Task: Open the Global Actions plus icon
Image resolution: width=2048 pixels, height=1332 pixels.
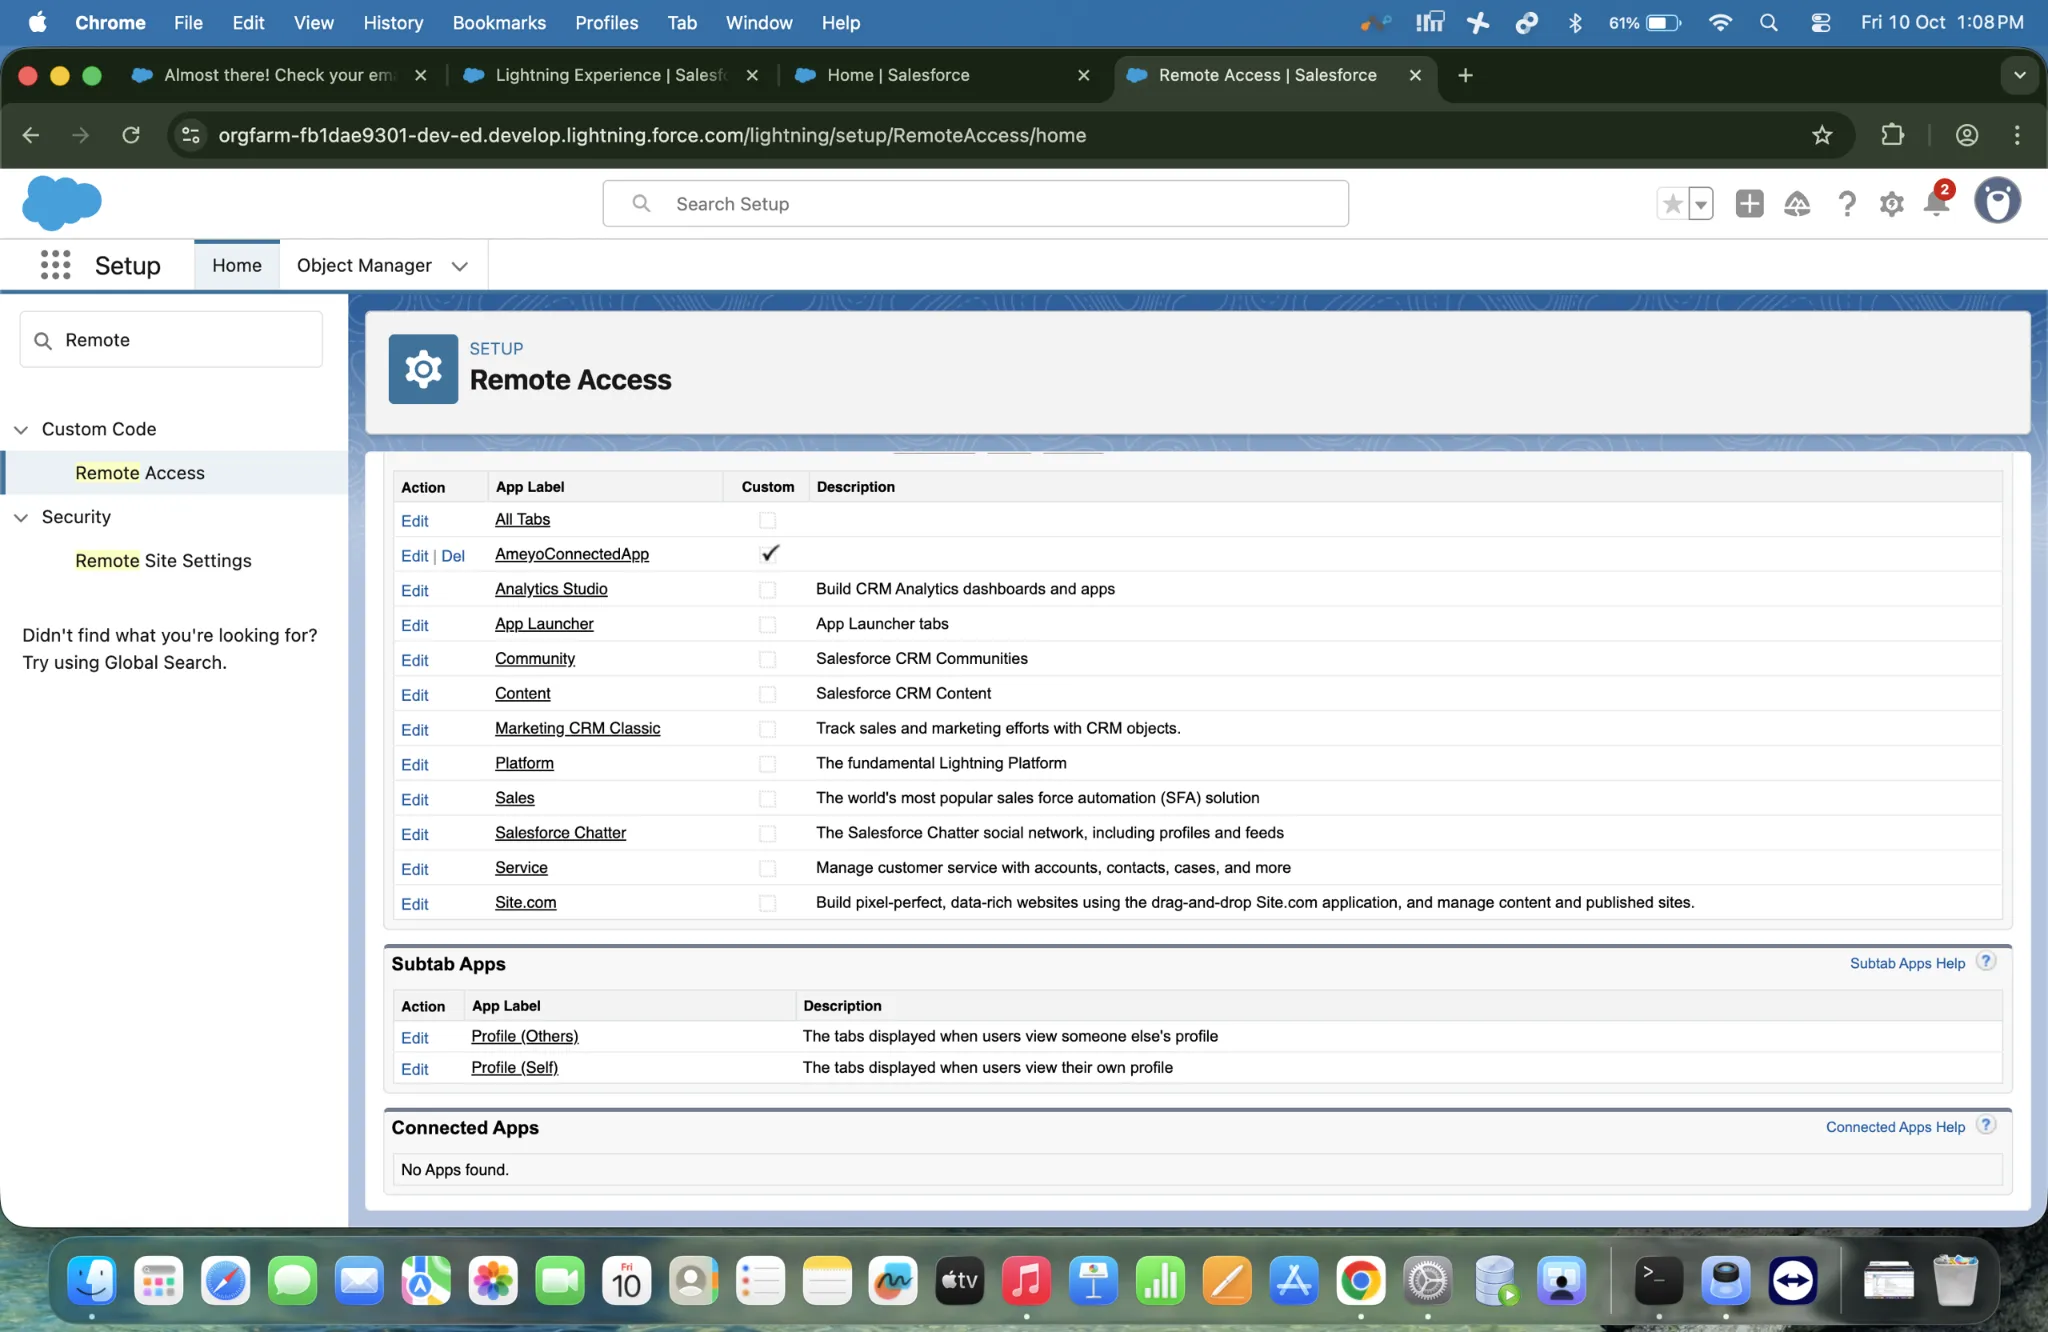Action: tap(1749, 204)
